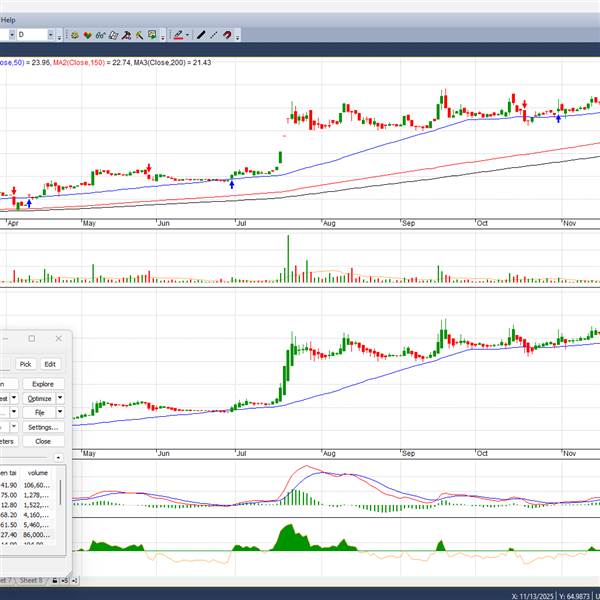Switch to the Sheet 8 tab
Screen dimensions: 600x600
point(31,580)
